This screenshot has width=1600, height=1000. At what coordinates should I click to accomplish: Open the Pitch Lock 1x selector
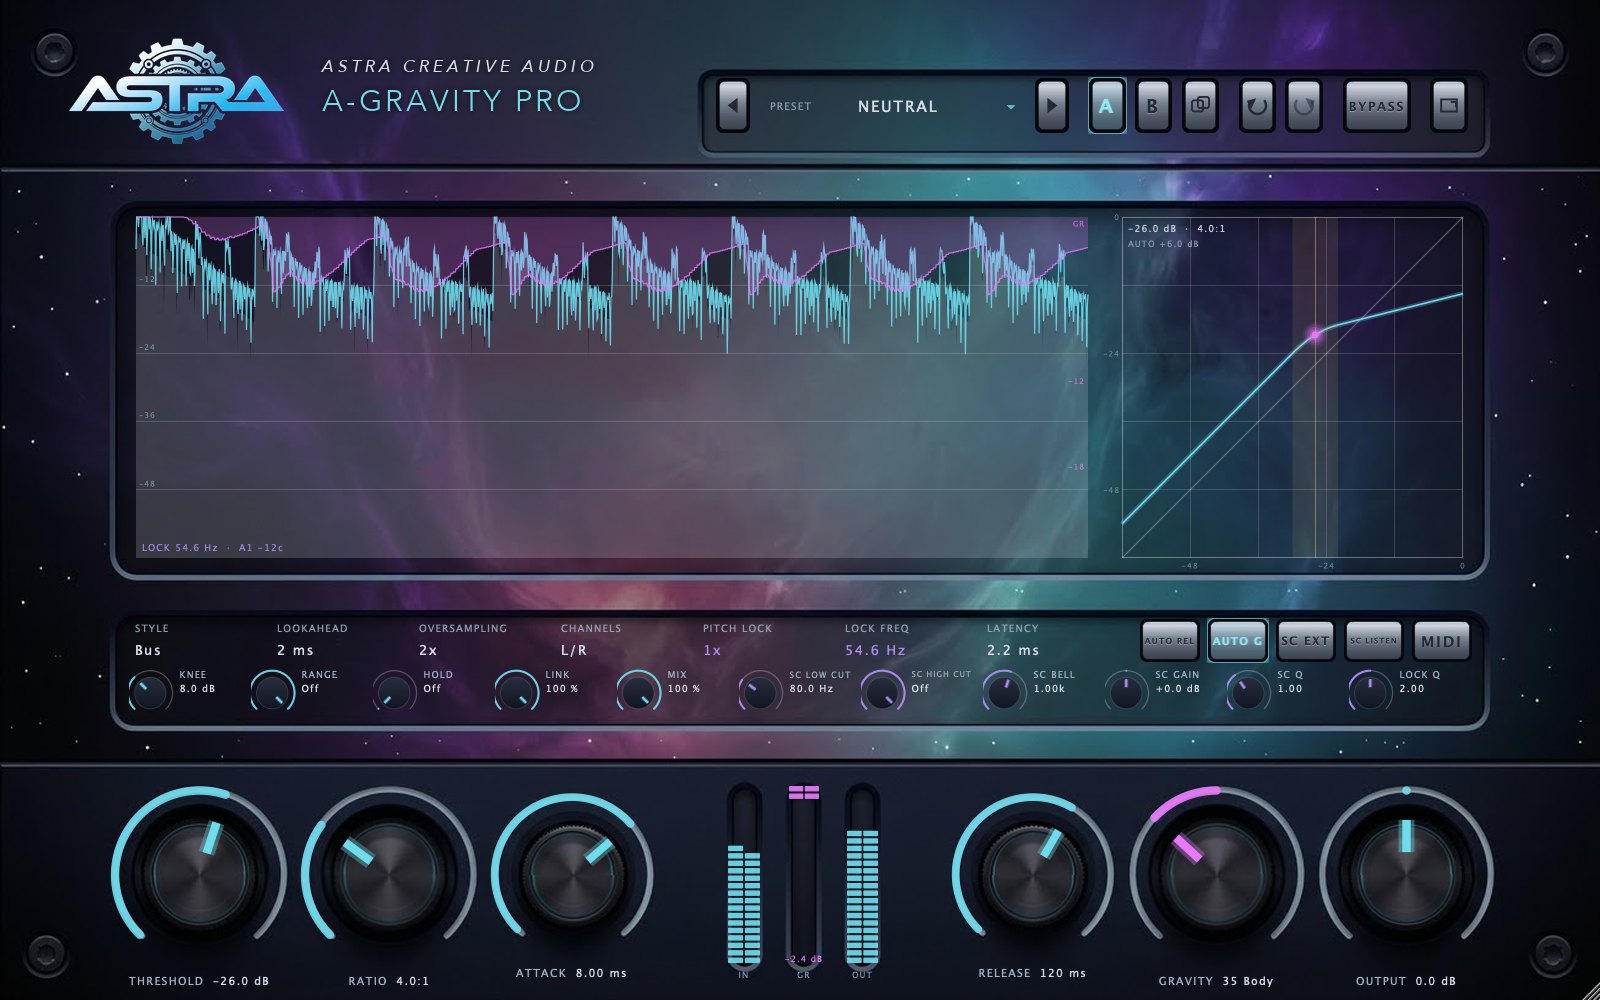coord(712,650)
